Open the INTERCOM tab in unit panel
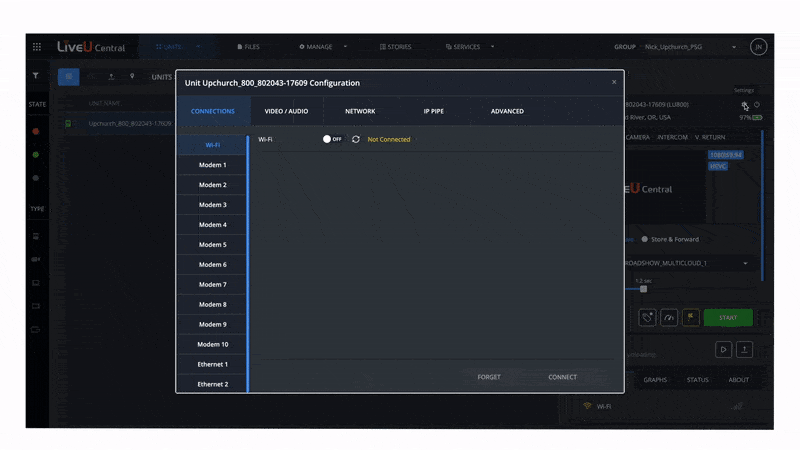The height and width of the screenshot is (450, 800). (x=672, y=137)
